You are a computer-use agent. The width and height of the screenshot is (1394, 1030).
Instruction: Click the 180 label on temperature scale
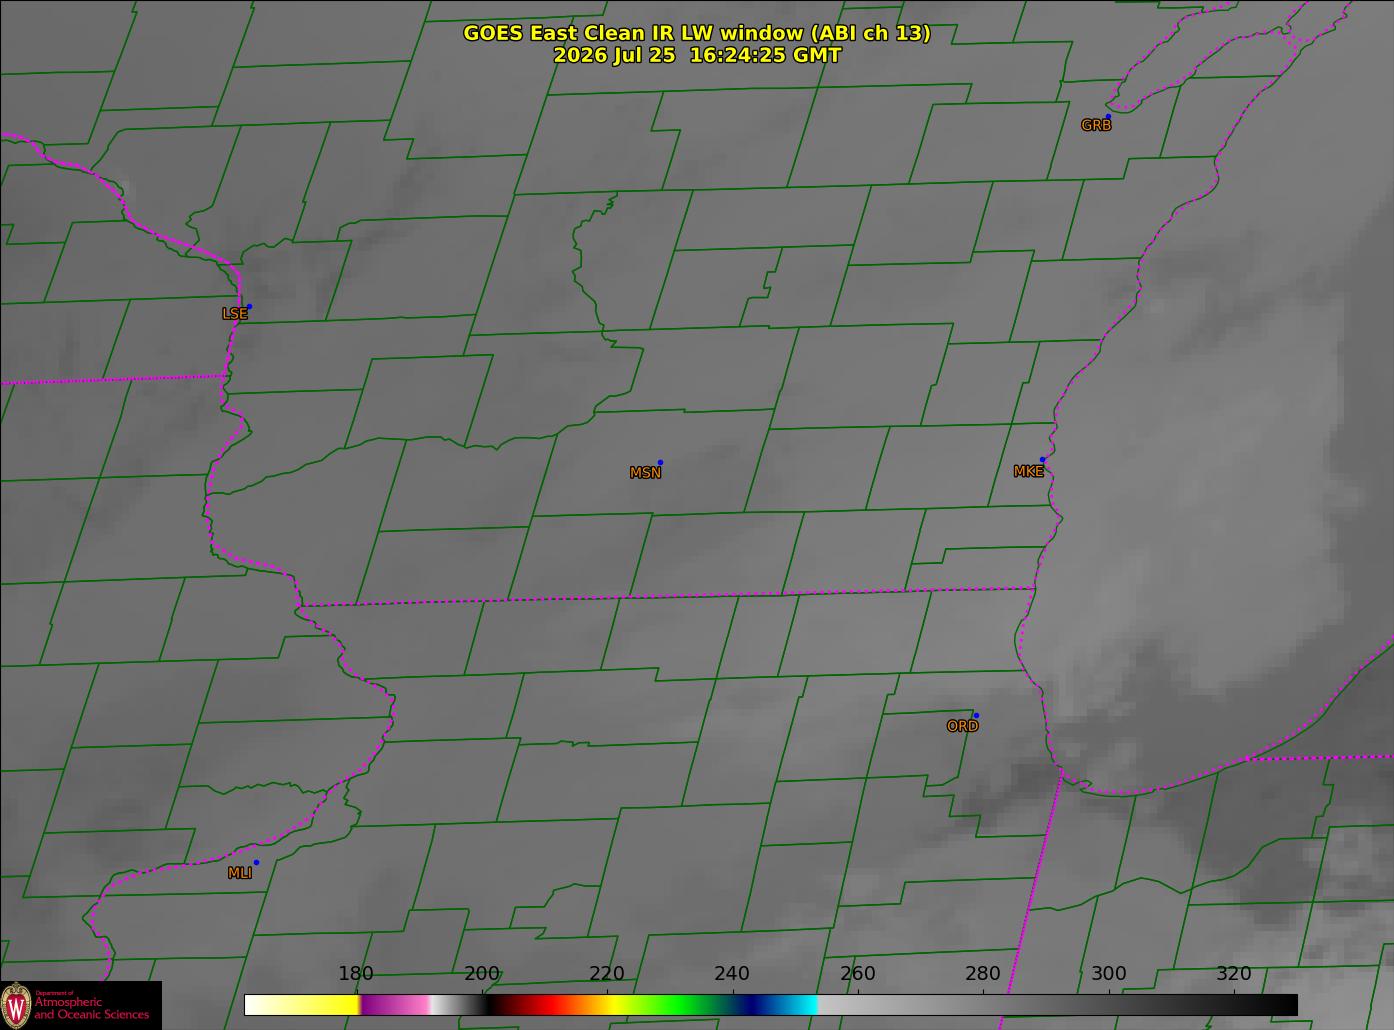pyautogui.click(x=355, y=974)
